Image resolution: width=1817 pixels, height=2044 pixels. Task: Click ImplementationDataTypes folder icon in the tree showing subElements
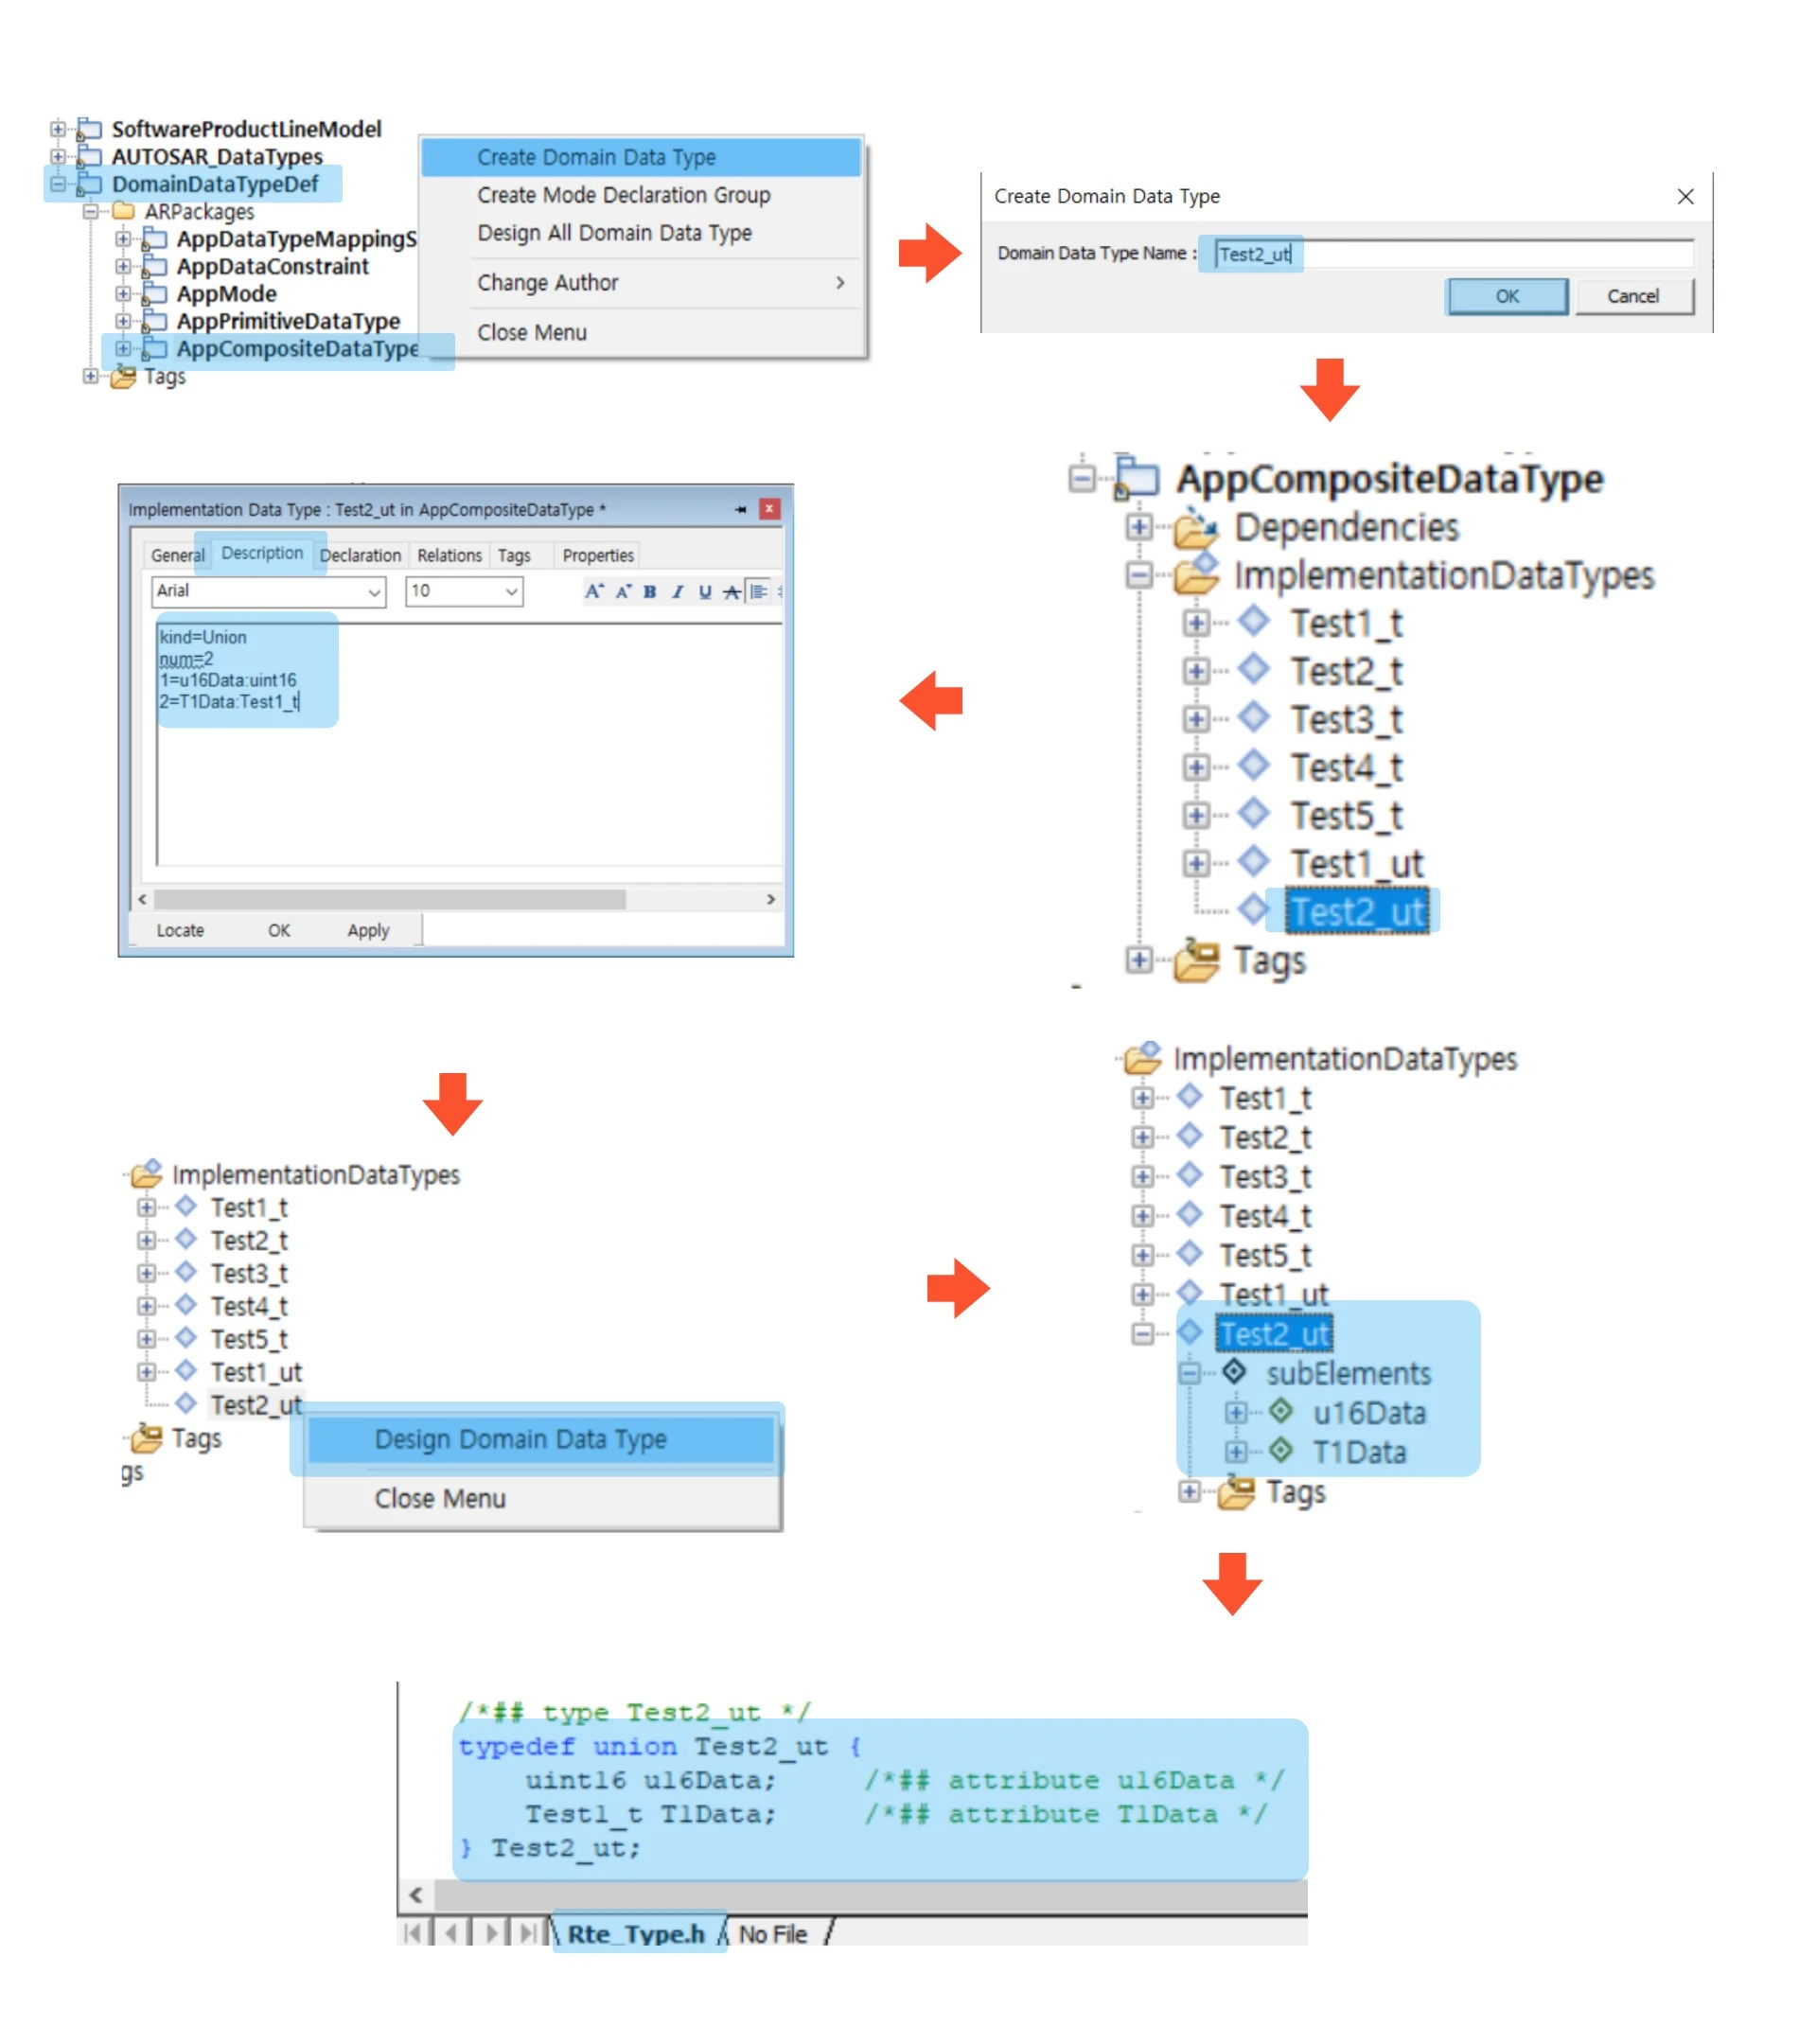(x=1143, y=1057)
